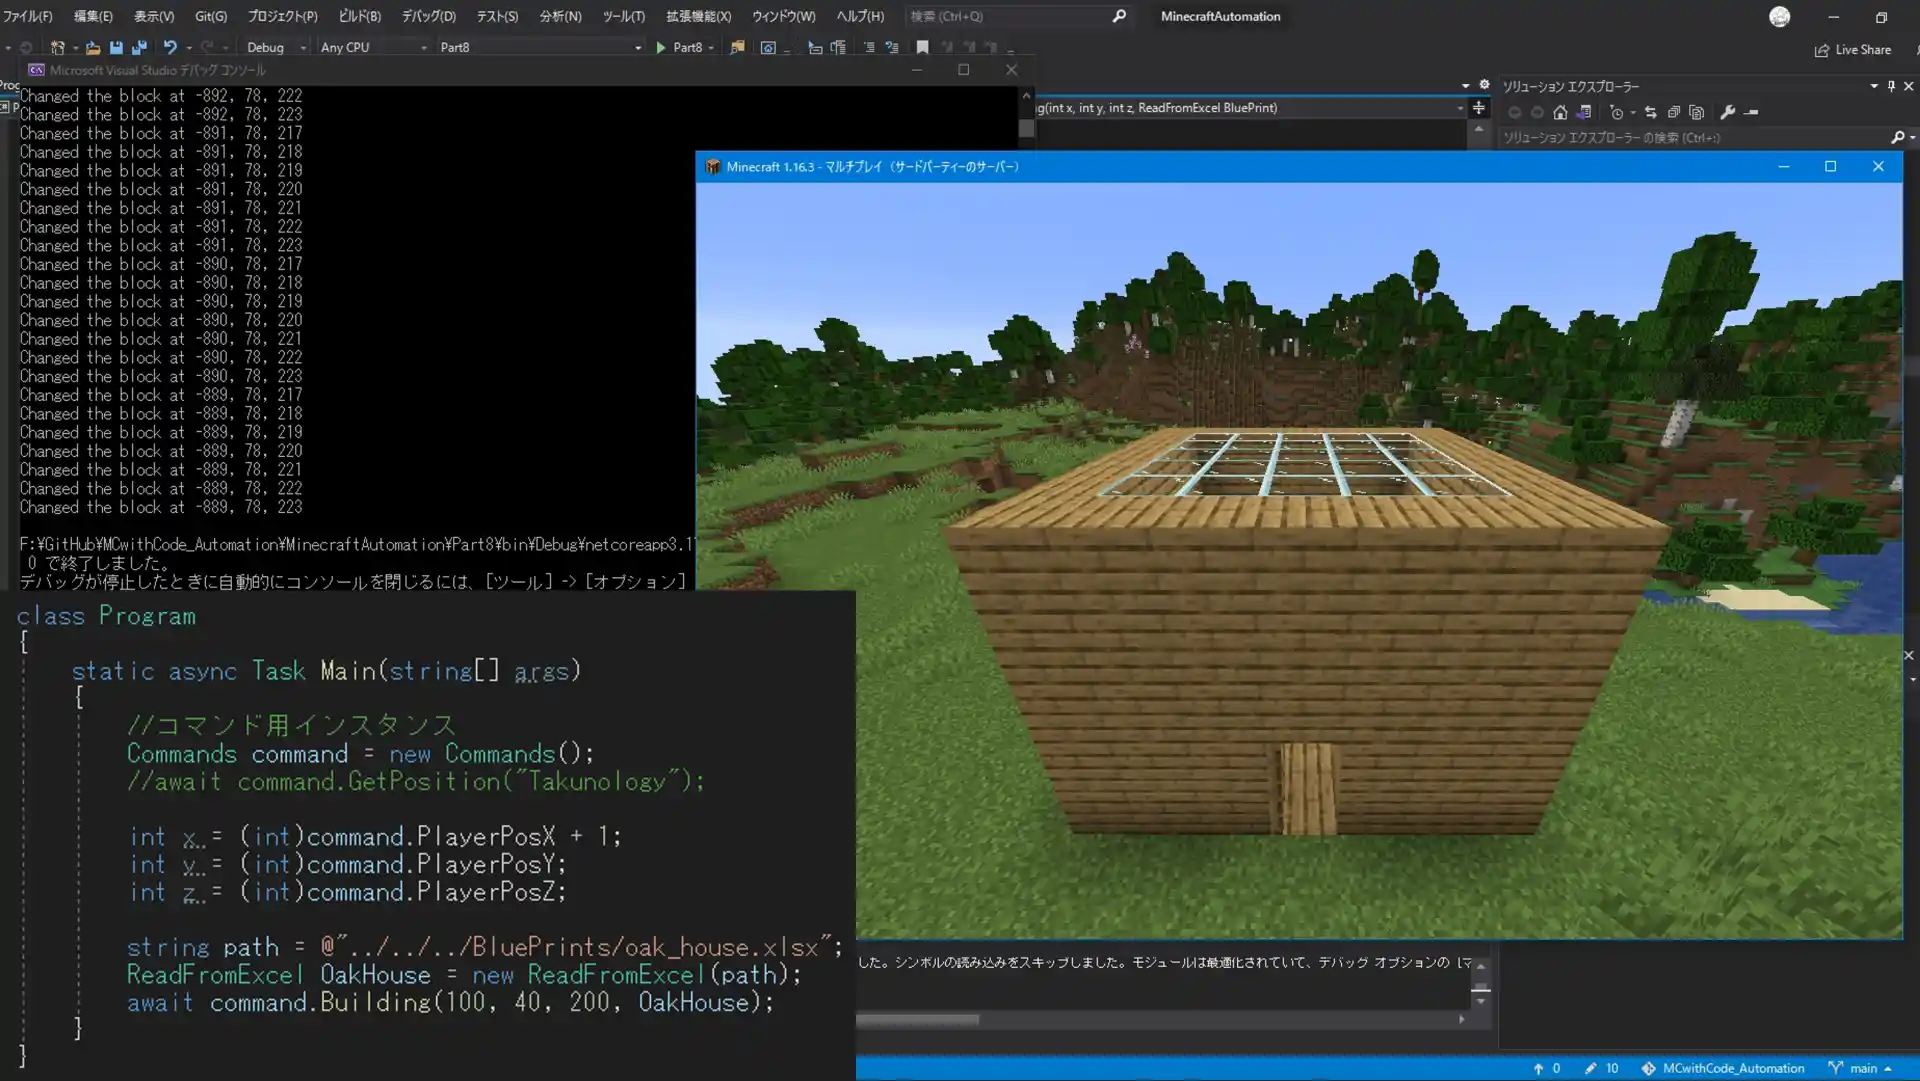The height and width of the screenshot is (1081, 1920).
Task: Click the Solution Explorer search magnifier icon
Action: tap(1897, 138)
